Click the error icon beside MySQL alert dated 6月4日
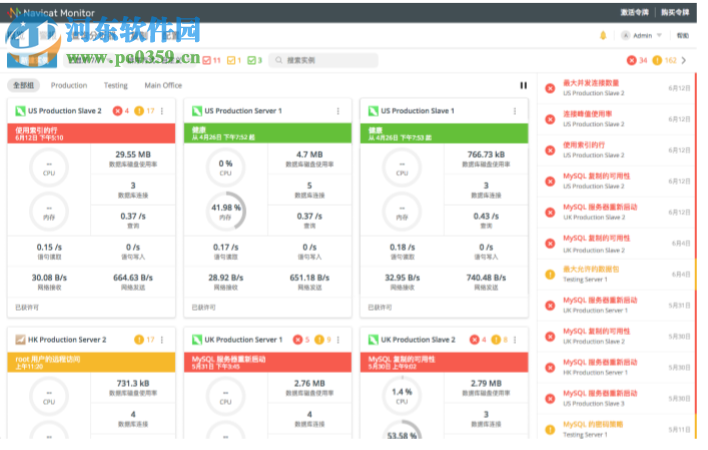 coord(550,243)
